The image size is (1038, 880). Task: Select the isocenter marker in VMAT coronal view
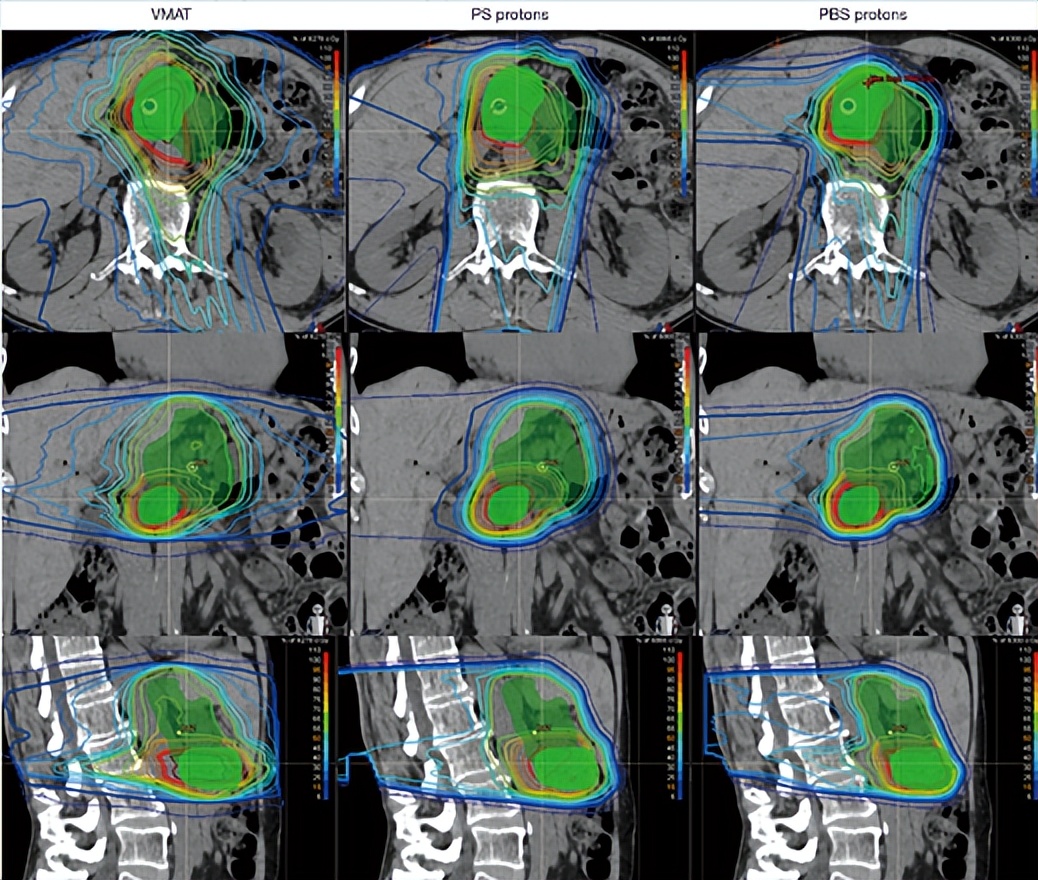pos(193,466)
